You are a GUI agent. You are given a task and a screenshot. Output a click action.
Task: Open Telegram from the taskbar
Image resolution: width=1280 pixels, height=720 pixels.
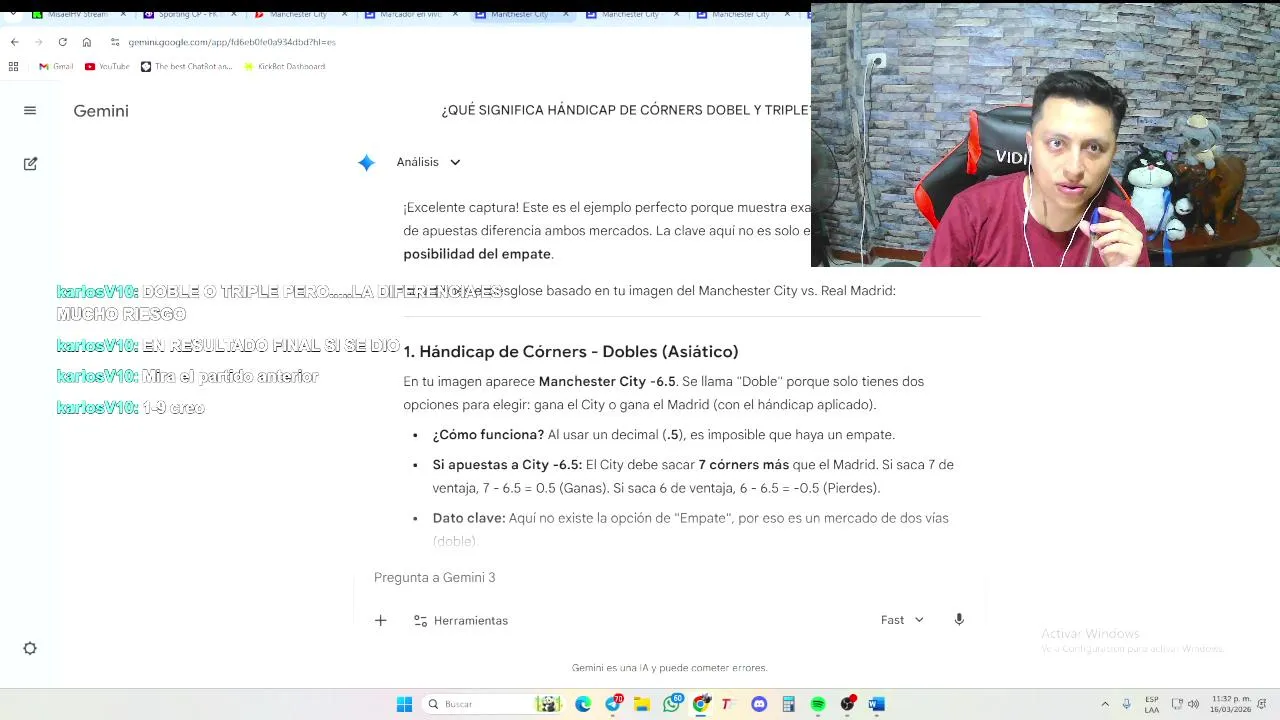pos(613,704)
